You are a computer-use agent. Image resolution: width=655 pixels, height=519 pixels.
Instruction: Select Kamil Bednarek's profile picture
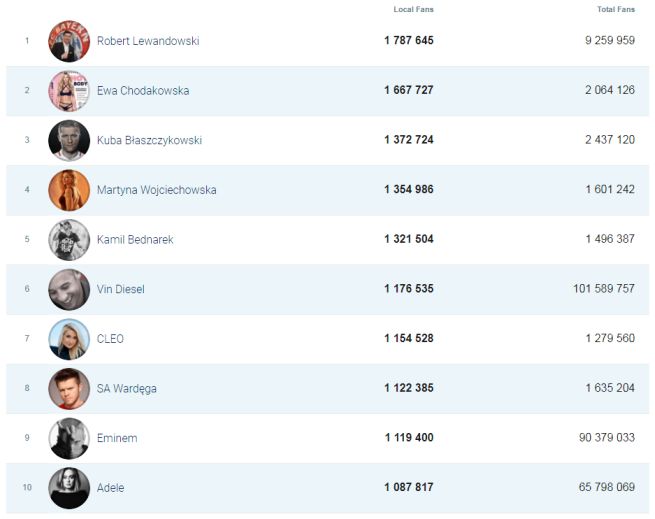(x=69, y=240)
